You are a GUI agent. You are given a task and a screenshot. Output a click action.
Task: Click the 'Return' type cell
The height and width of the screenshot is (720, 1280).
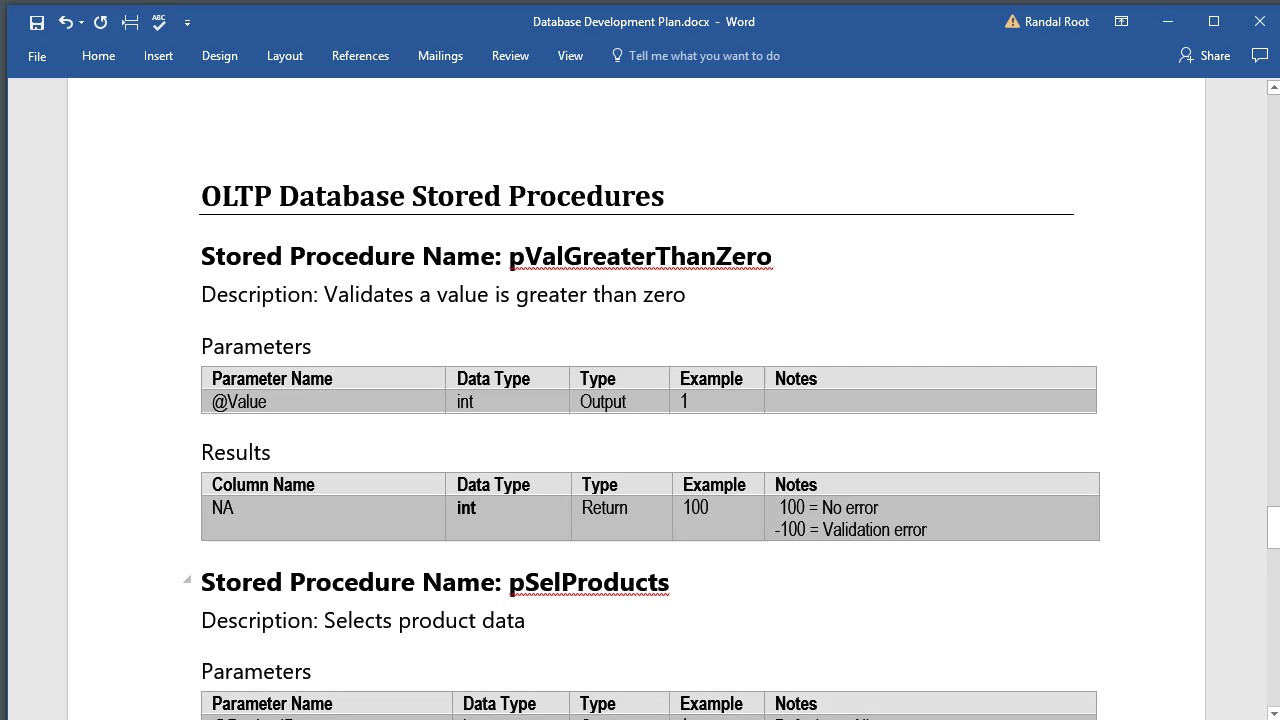(x=621, y=518)
